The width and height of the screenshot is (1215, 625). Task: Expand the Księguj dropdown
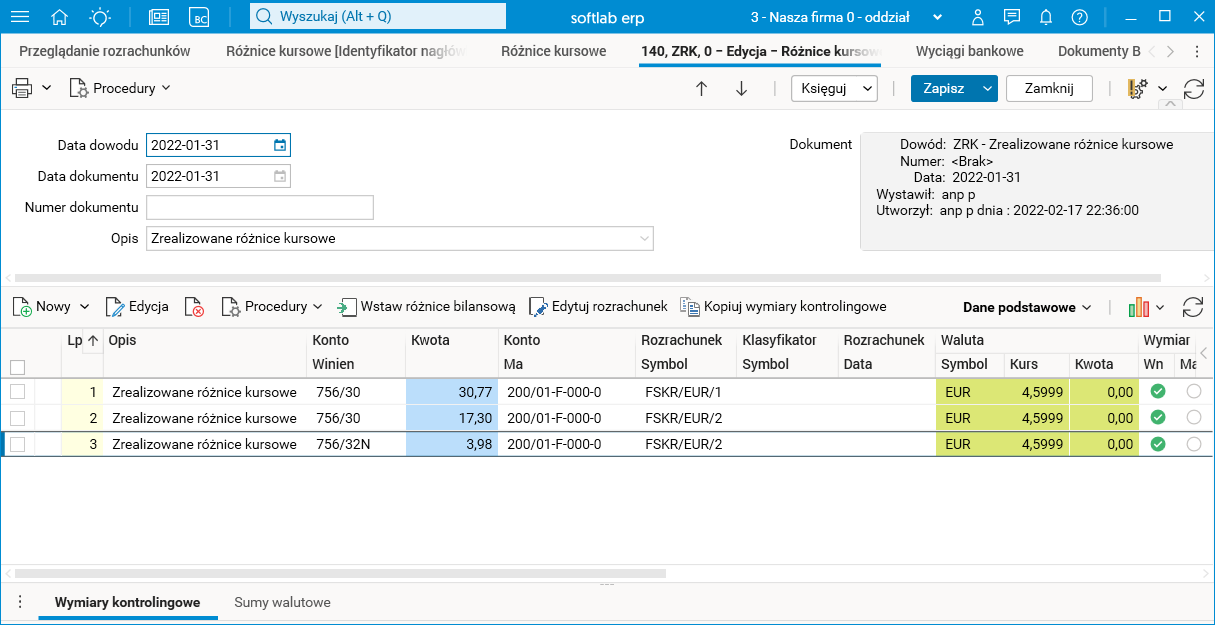tap(834, 88)
